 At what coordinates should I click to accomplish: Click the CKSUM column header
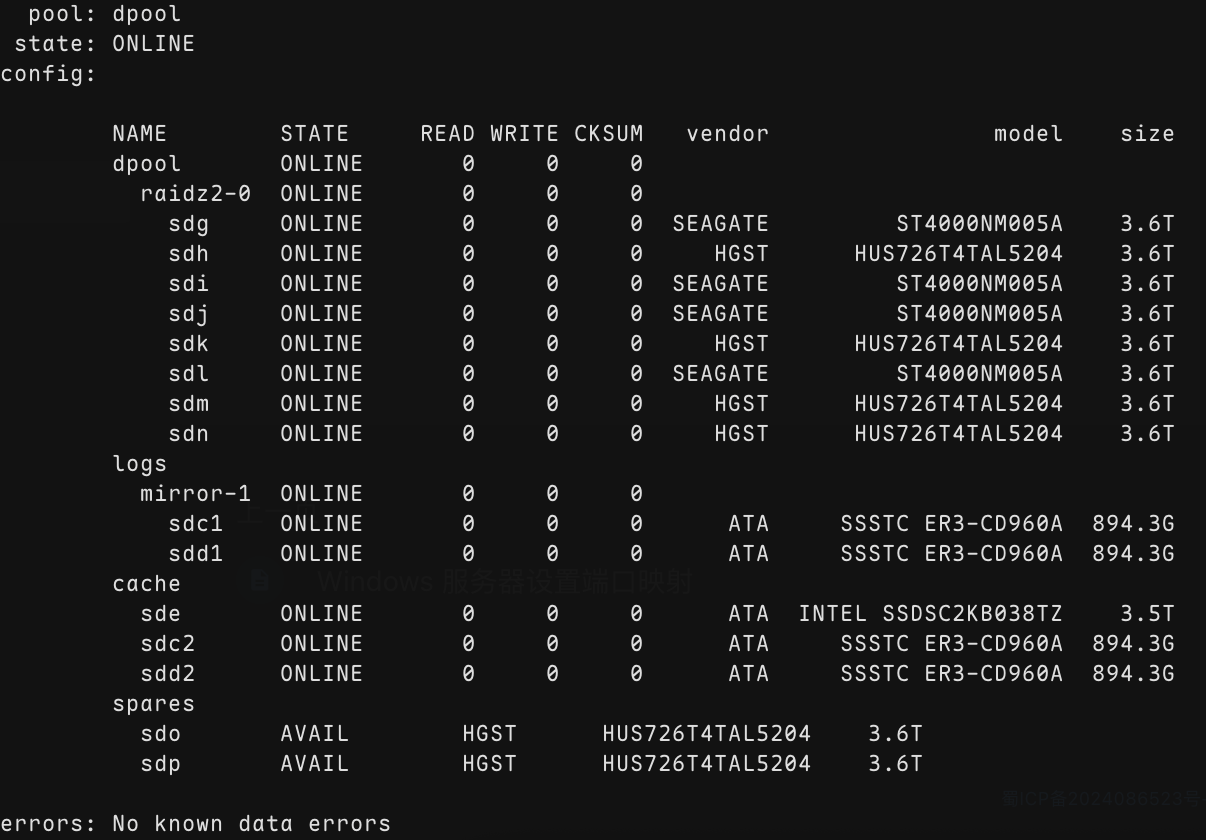click(609, 134)
